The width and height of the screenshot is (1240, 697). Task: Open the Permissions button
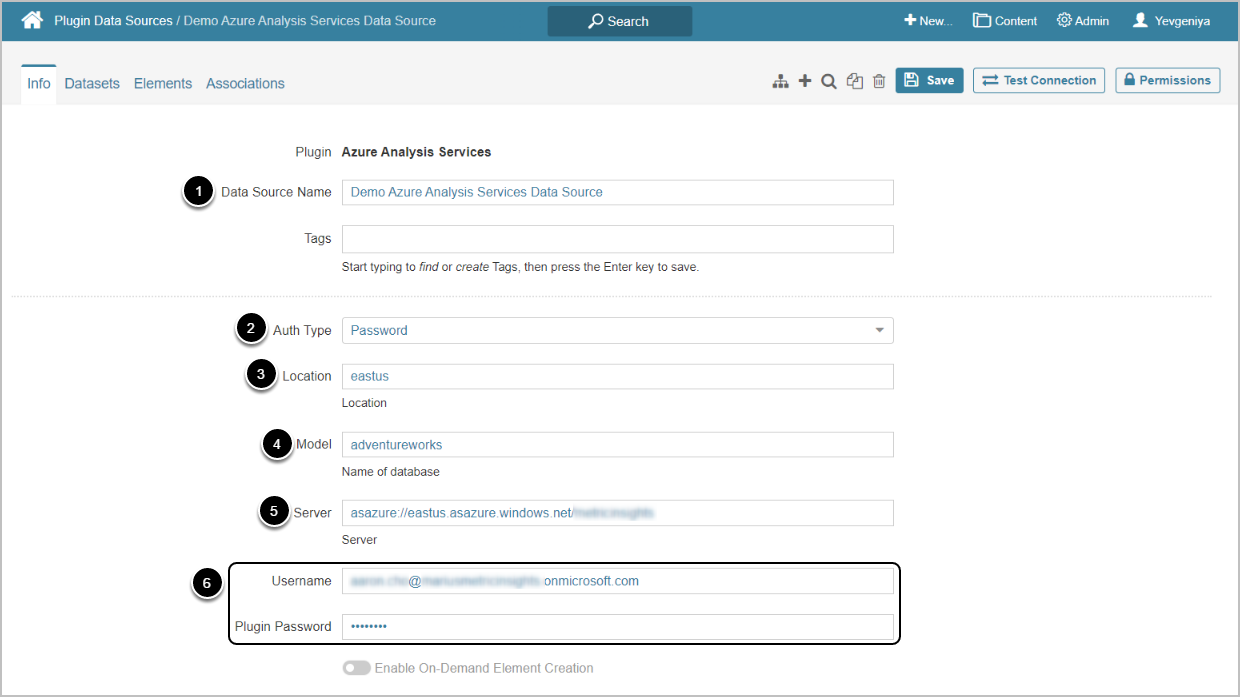pos(1167,80)
